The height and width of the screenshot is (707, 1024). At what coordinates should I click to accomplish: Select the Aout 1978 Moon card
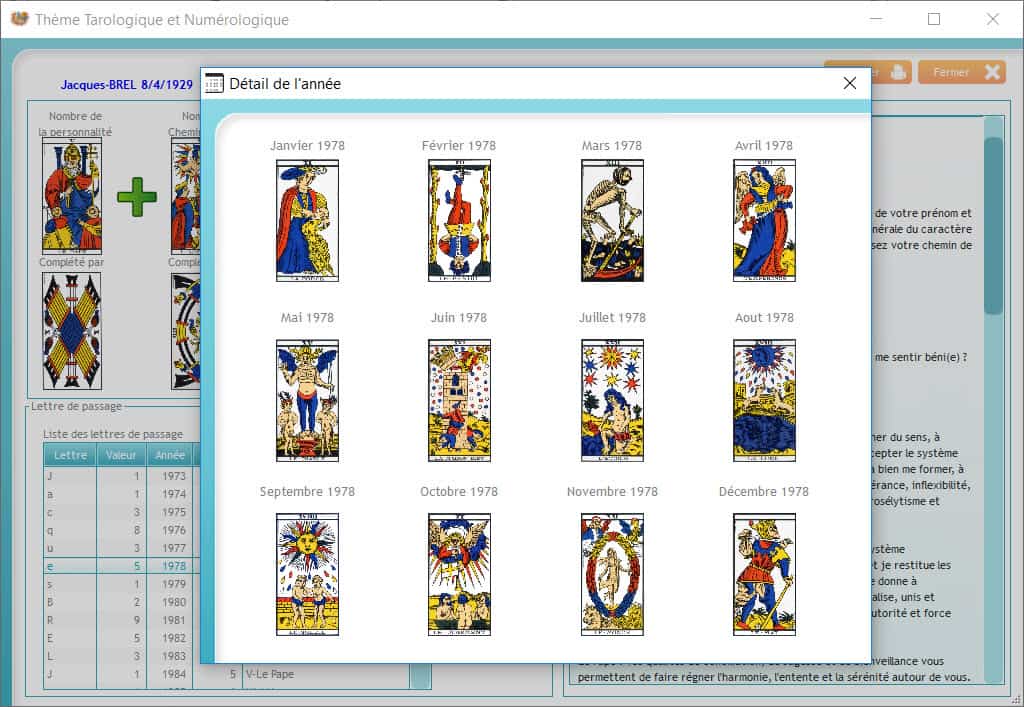764,400
